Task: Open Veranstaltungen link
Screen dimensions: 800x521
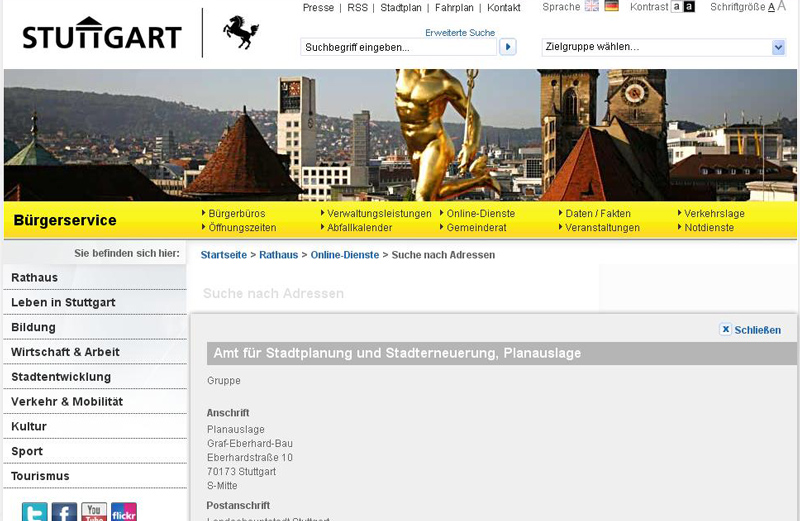Action: (603, 228)
